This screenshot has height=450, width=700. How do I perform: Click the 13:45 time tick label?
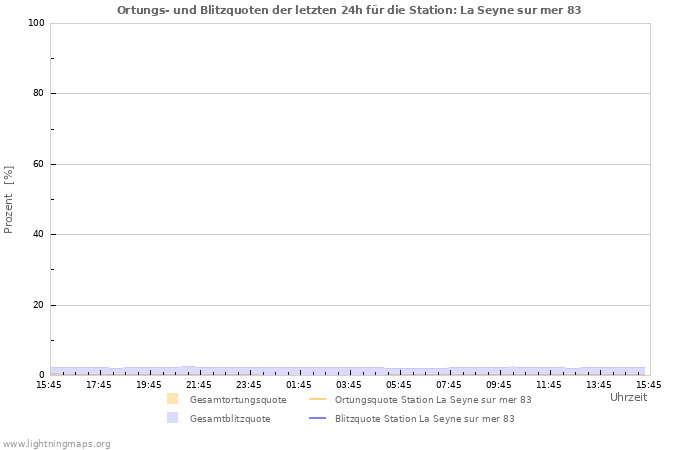(599, 384)
